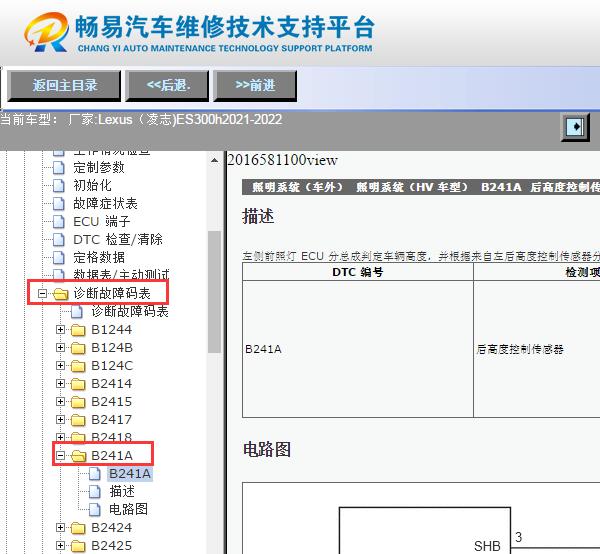Click the 2016581100view text
This screenshot has width=600, height=554.
pos(282,160)
